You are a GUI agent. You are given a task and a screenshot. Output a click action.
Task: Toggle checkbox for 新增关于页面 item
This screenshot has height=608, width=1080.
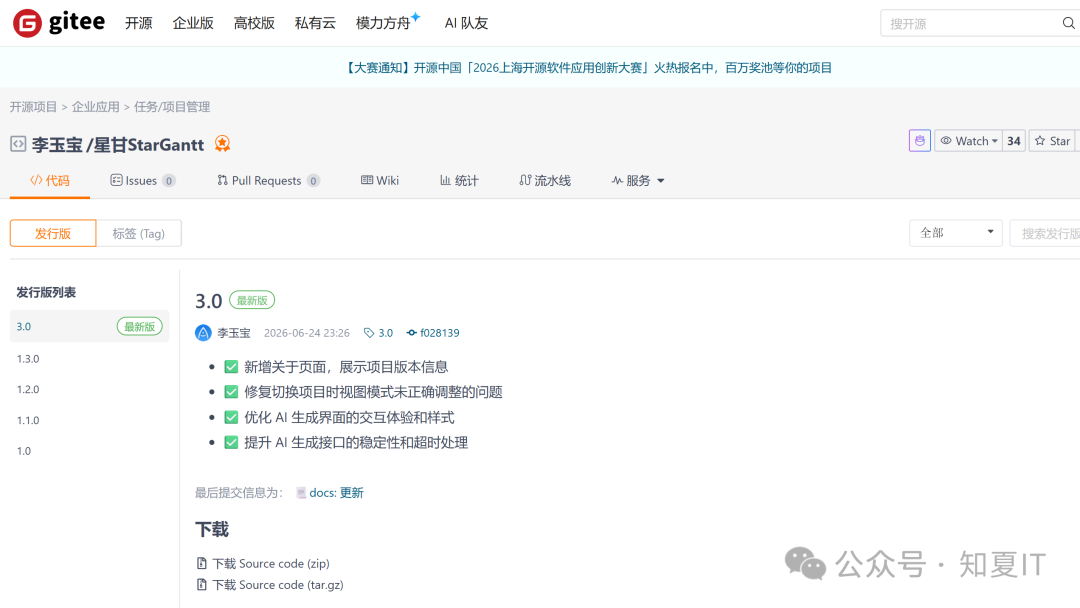click(x=231, y=367)
